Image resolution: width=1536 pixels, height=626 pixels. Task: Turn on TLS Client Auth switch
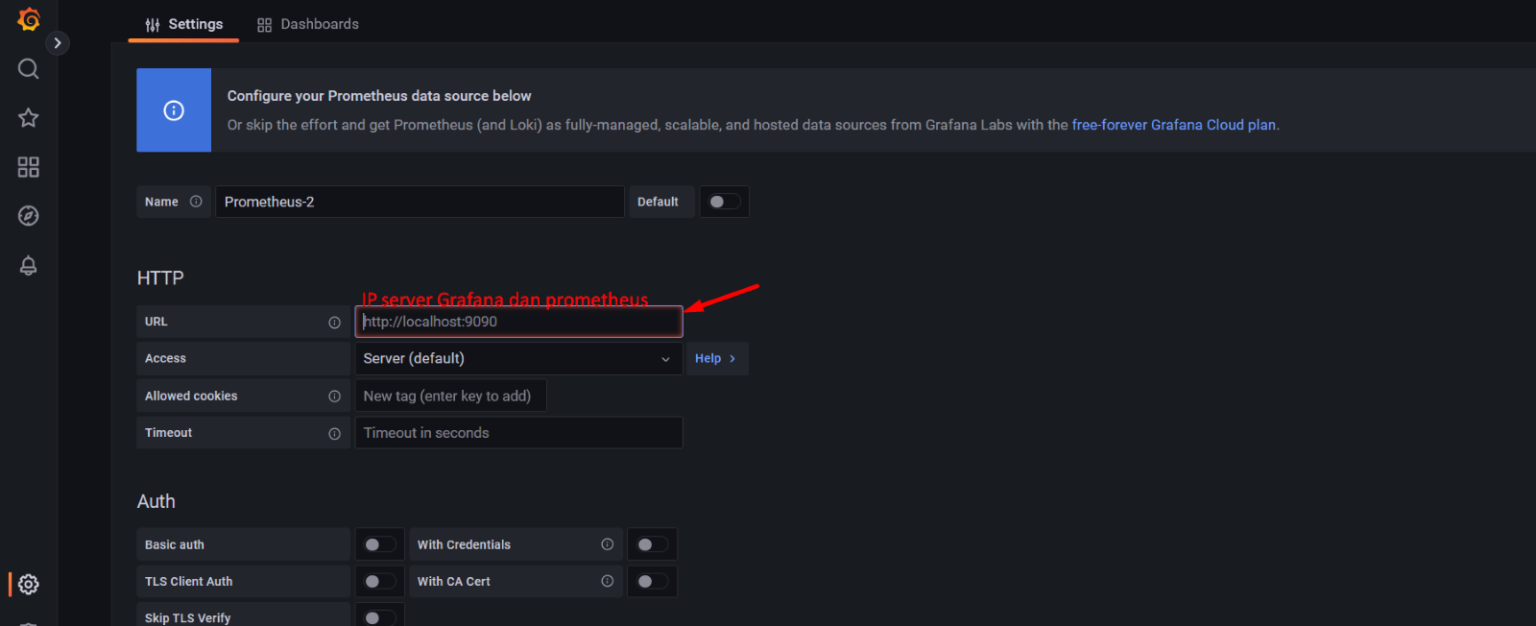(379, 581)
